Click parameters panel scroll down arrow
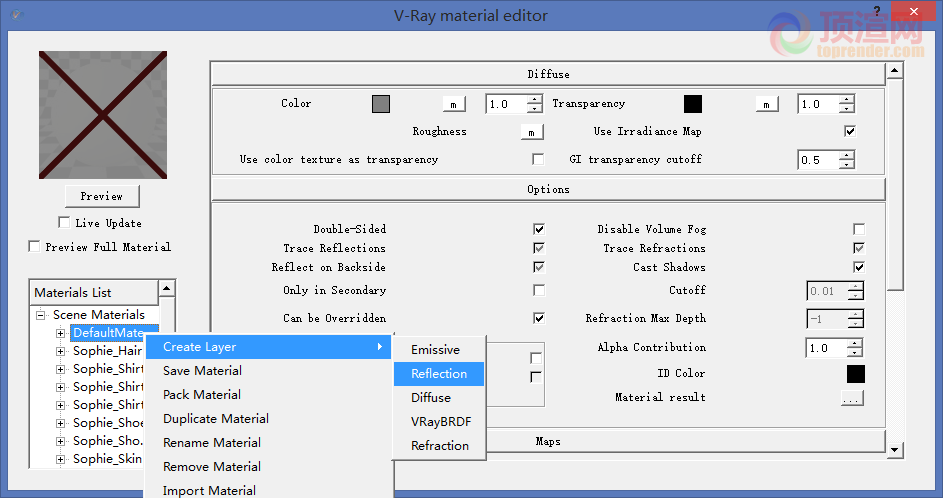The width and height of the screenshot is (943, 498). click(x=895, y=449)
